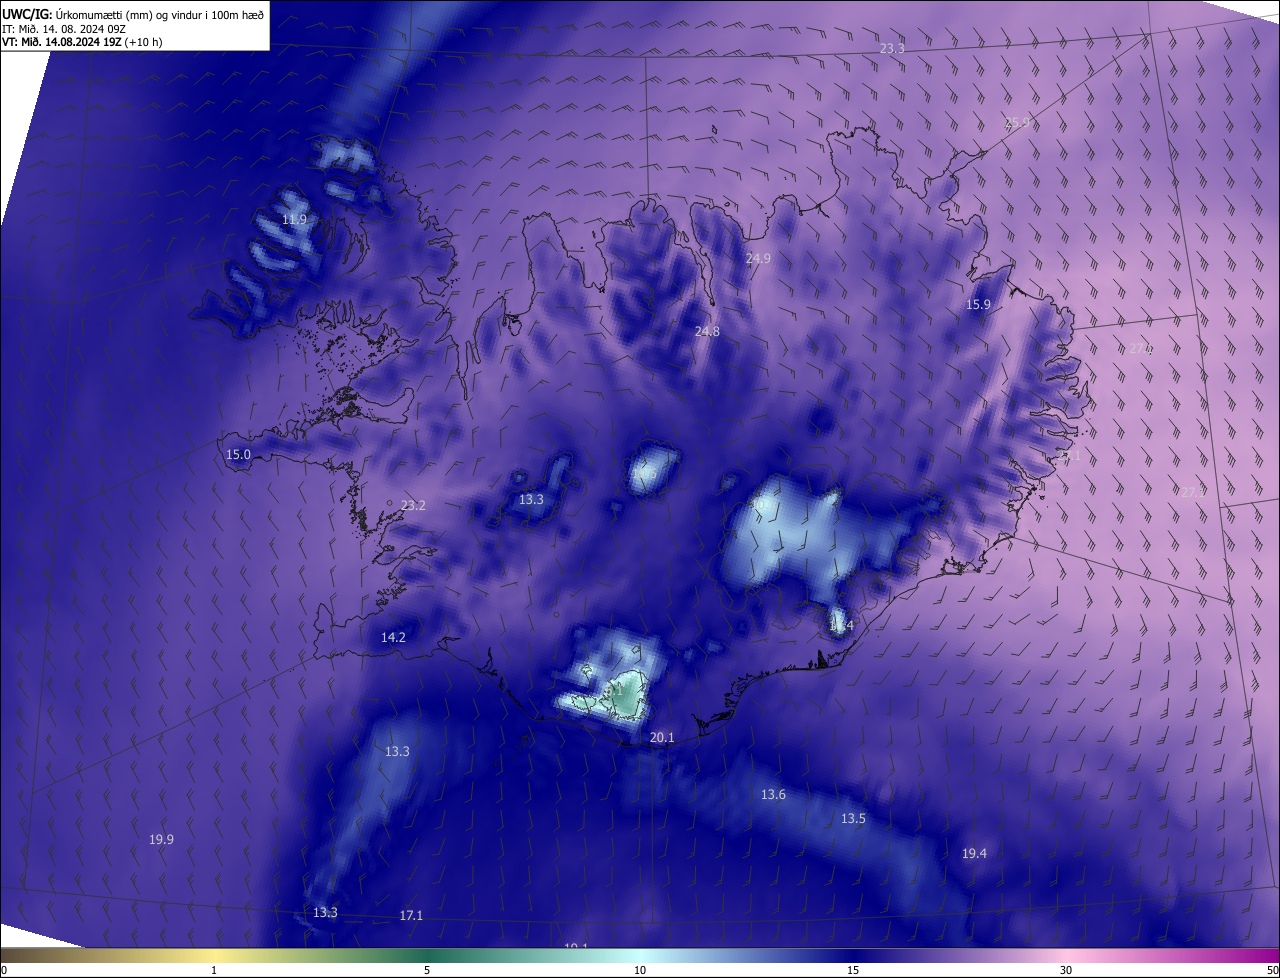Screen dimensions: 1280x978
Task: Click the colorbar scale label 10
Action: 640,970
